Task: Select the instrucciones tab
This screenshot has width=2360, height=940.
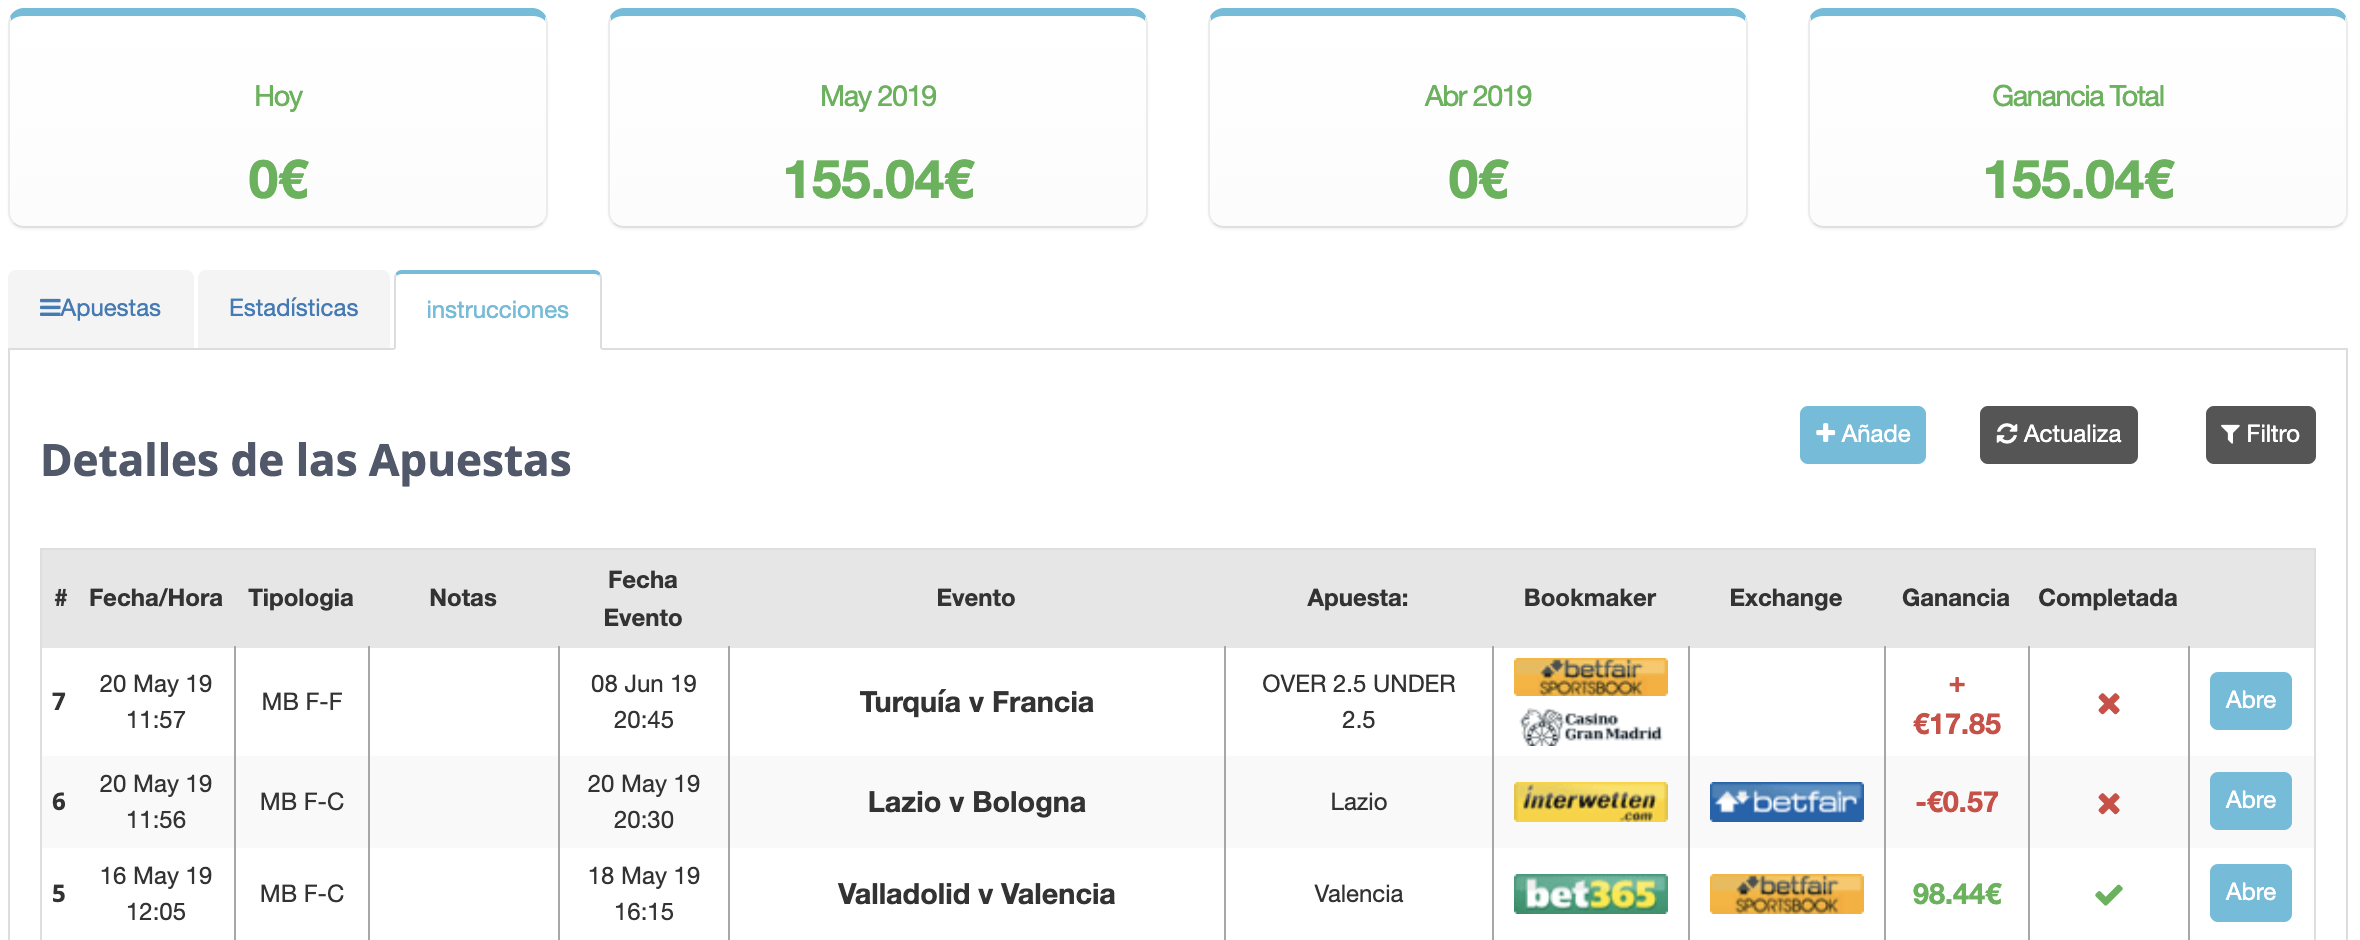Action: tap(498, 310)
